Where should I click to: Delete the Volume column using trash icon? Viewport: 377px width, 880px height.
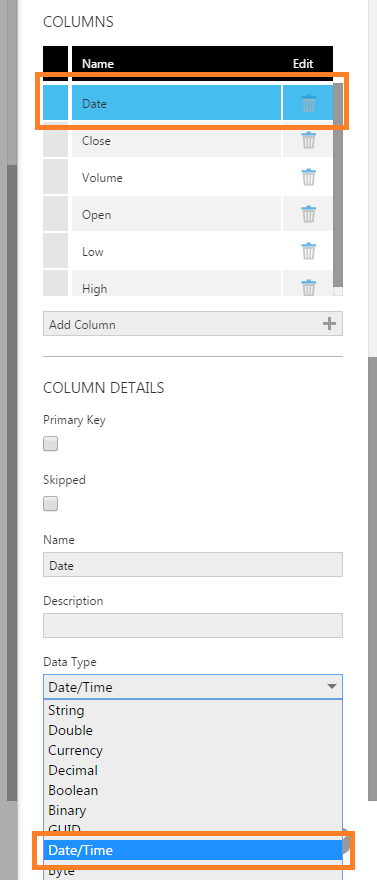tap(309, 177)
